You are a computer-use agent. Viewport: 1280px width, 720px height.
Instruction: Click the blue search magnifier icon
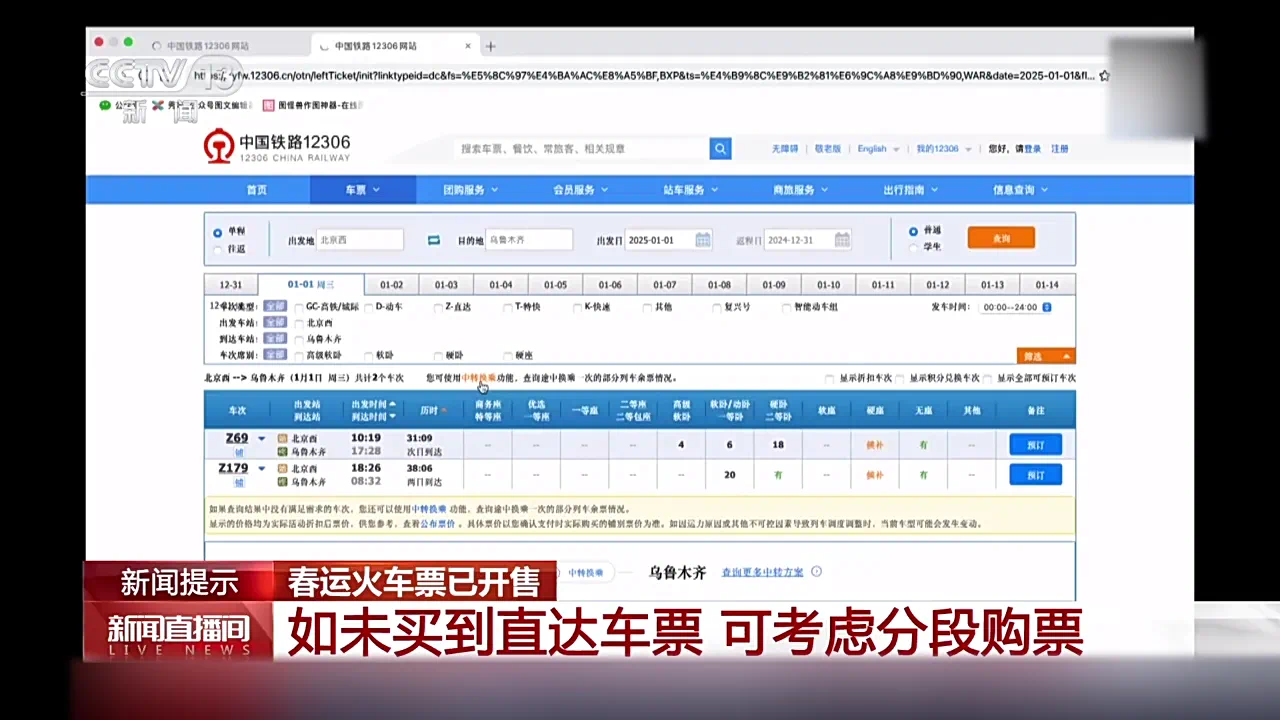719,148
